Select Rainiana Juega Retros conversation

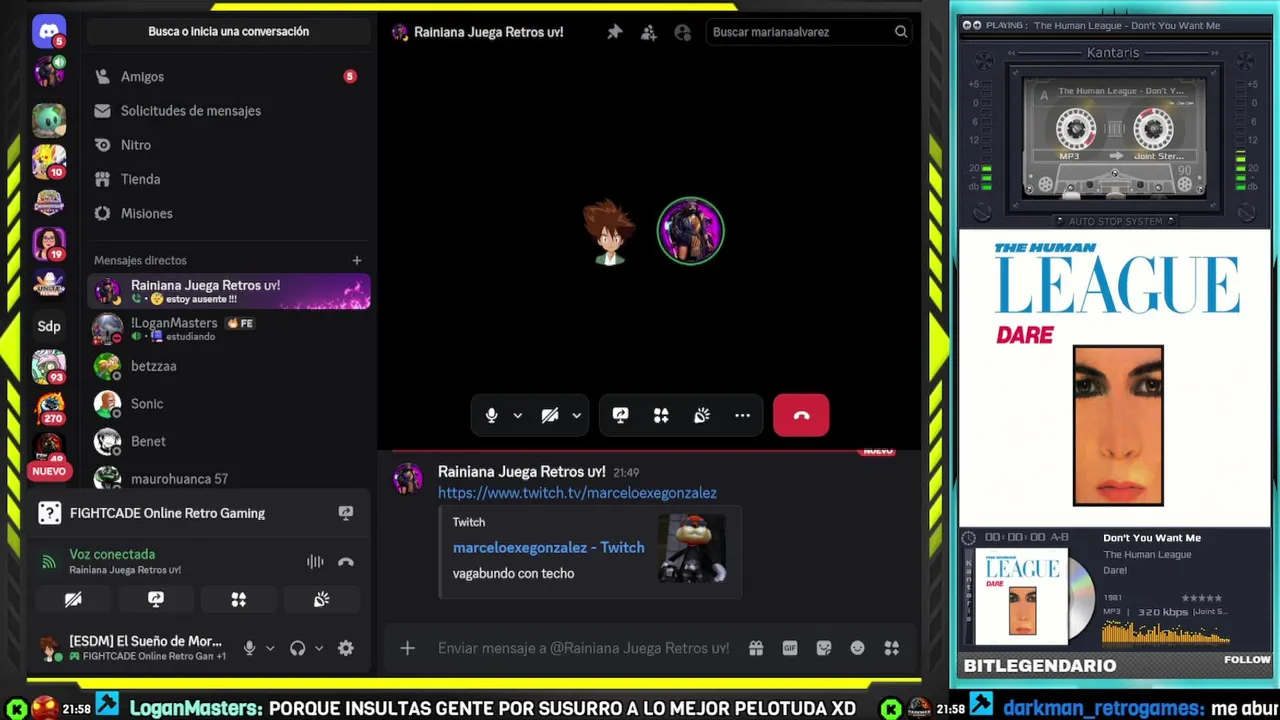229,291
